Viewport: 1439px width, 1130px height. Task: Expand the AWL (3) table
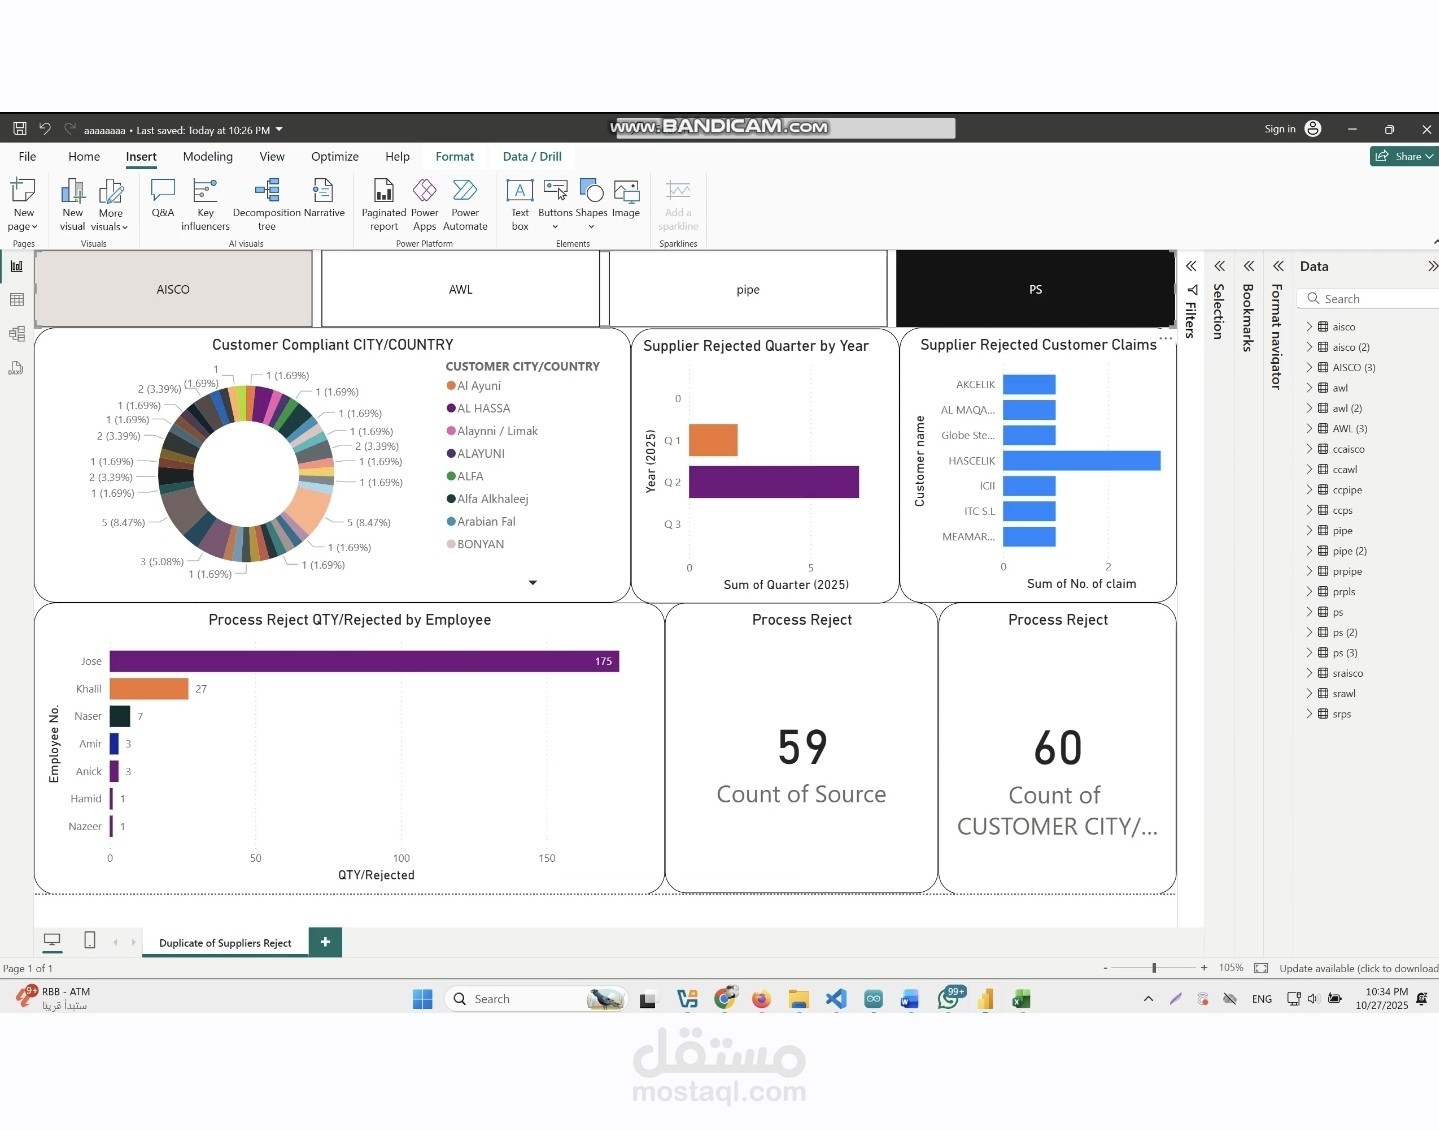[x=1309, y=429]
